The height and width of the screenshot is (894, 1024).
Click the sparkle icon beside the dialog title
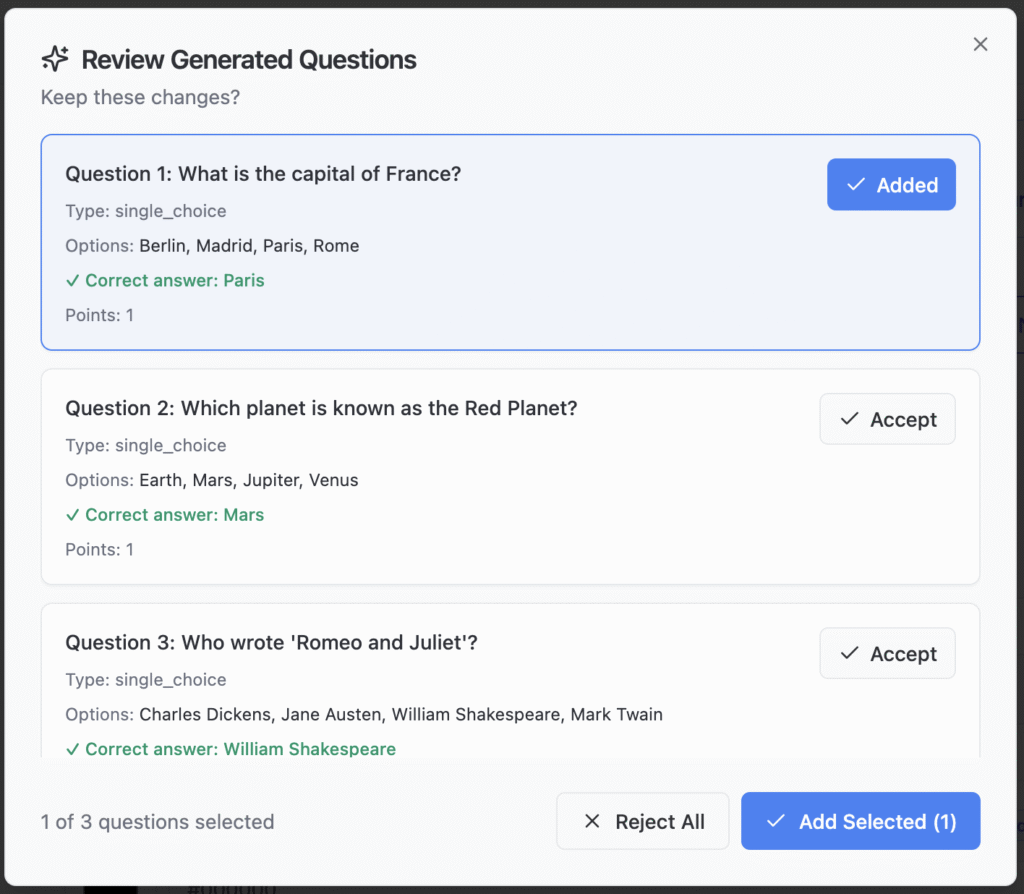(55, 59)
